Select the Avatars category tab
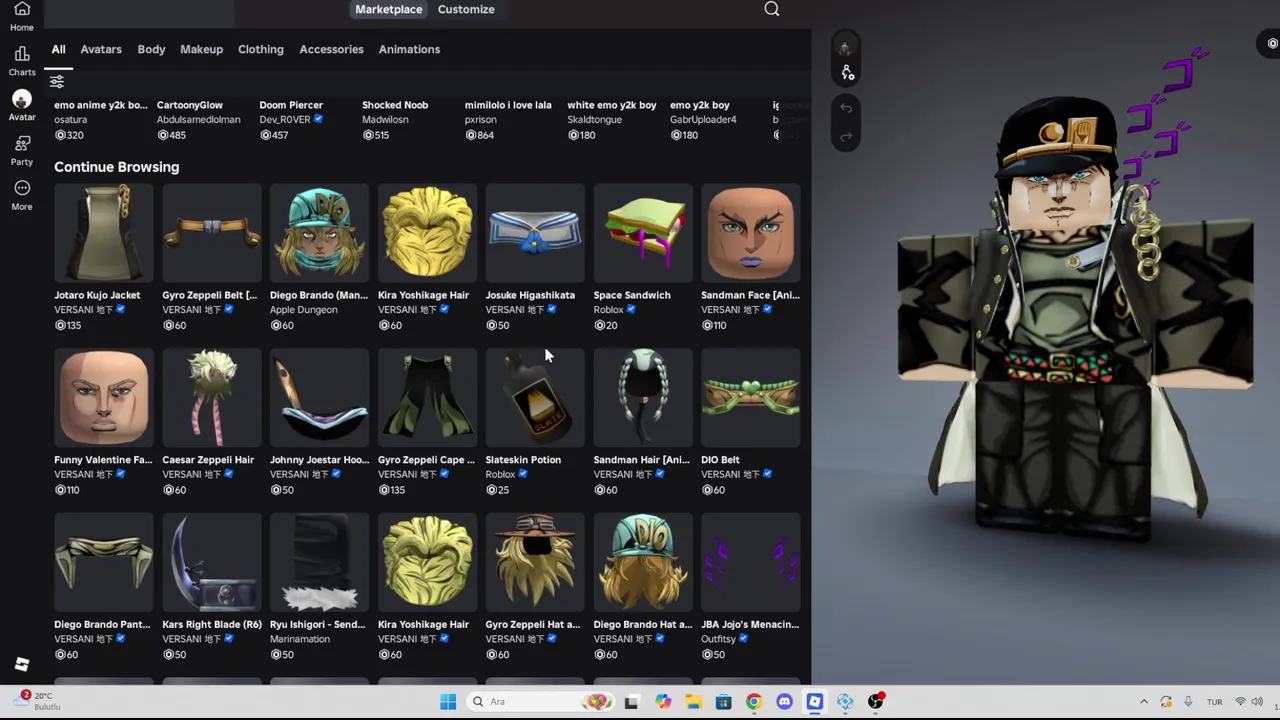This screenshot has height=720, width=1280. coord(101,49)
